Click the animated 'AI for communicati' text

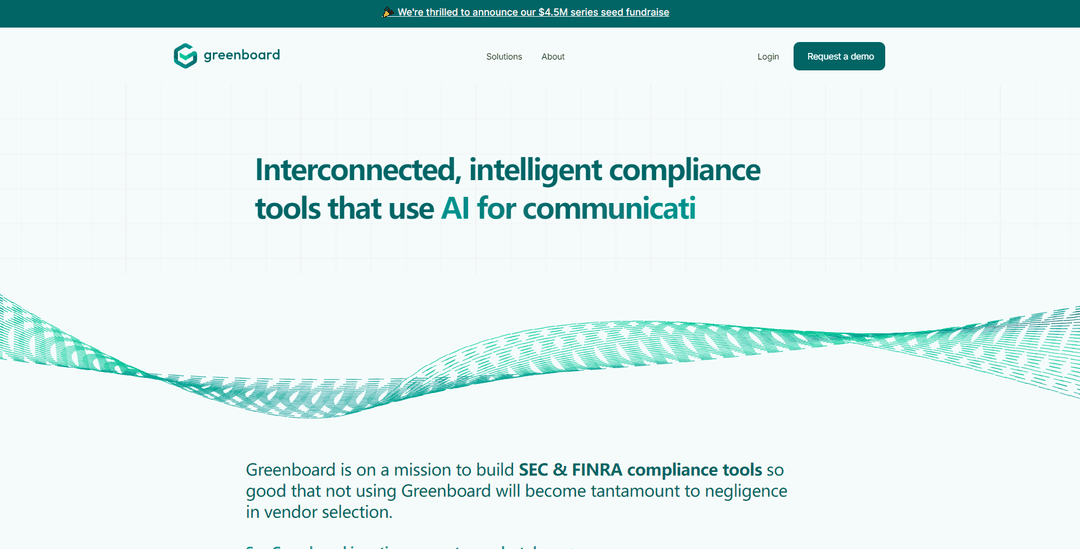click(x=568, y=208)
